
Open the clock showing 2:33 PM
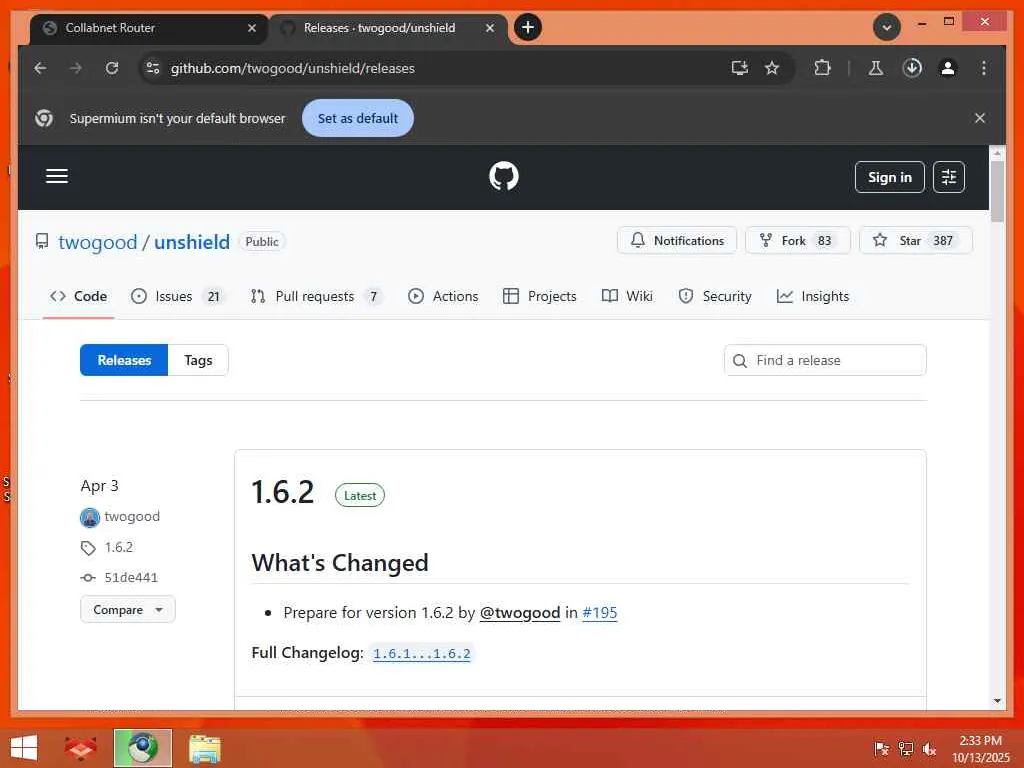(x=980, y=748)
